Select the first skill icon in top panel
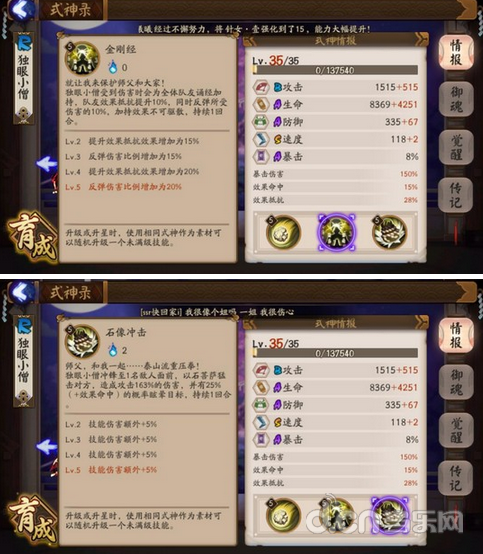This screenshot has width=483, height=554. [x=283, y=232]
